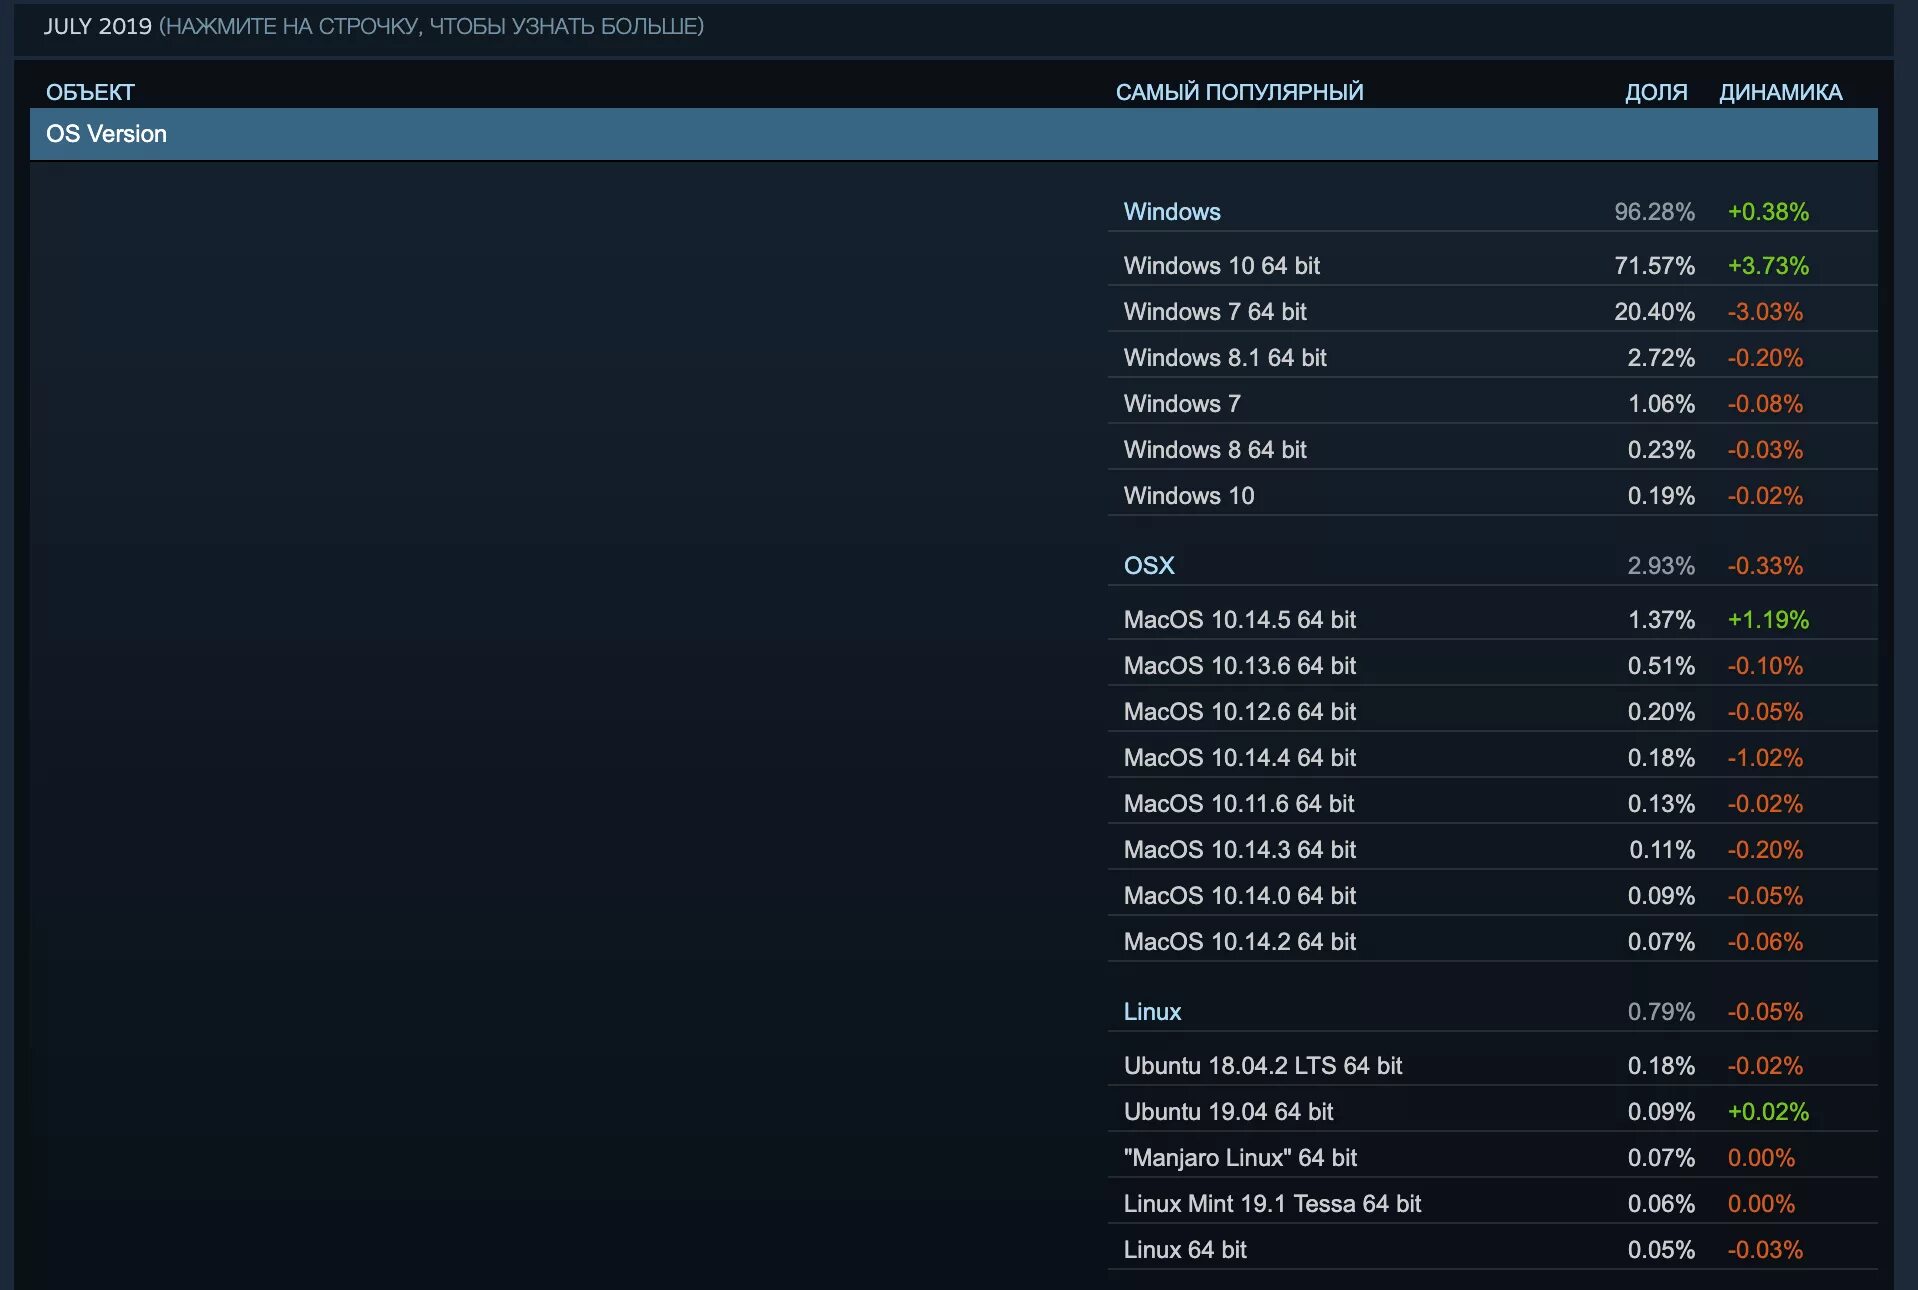Click MacOS 10.11.6 64 bit entry

click(x=1492, y=804)
